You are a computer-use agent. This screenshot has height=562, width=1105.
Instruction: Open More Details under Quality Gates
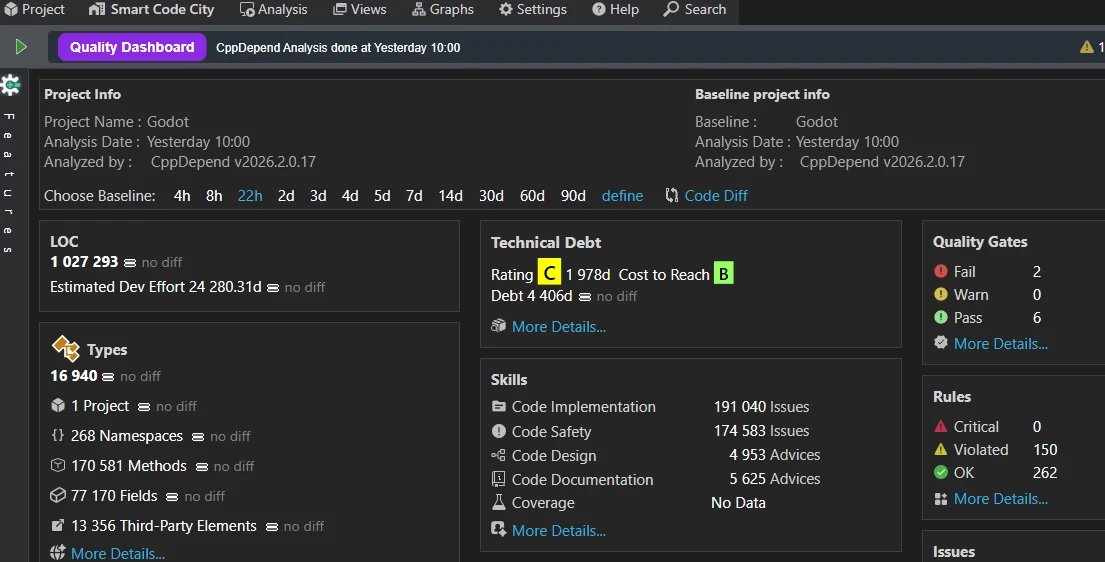tap(1001, 343)
